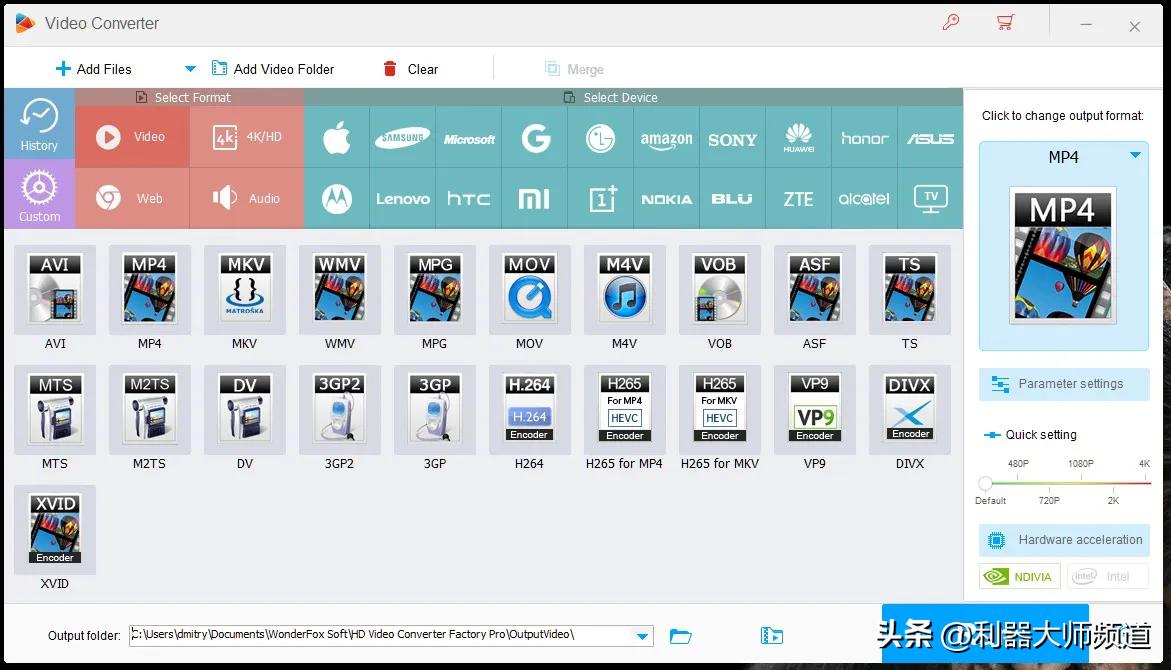The width and height of the screenshot is (1171, 670).
Task: Pick the DIVX encoder
Action: [x=910, y=409]
